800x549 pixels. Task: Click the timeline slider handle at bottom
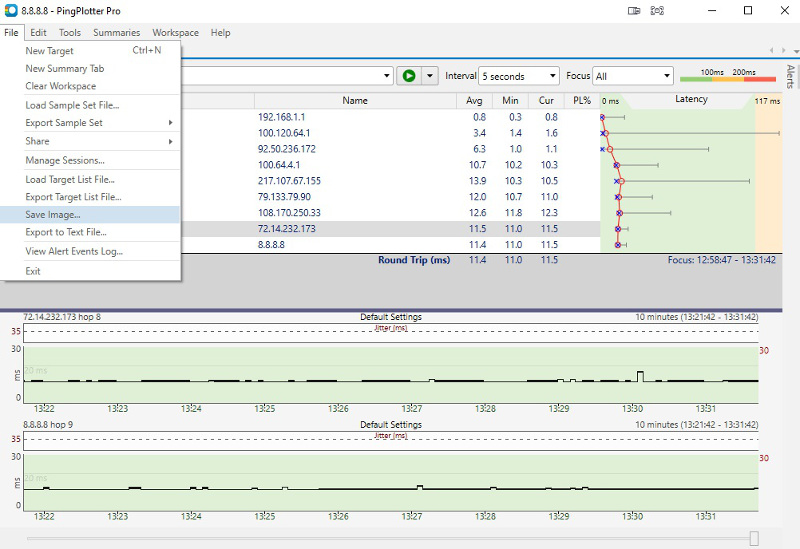[x=754, y=538]
